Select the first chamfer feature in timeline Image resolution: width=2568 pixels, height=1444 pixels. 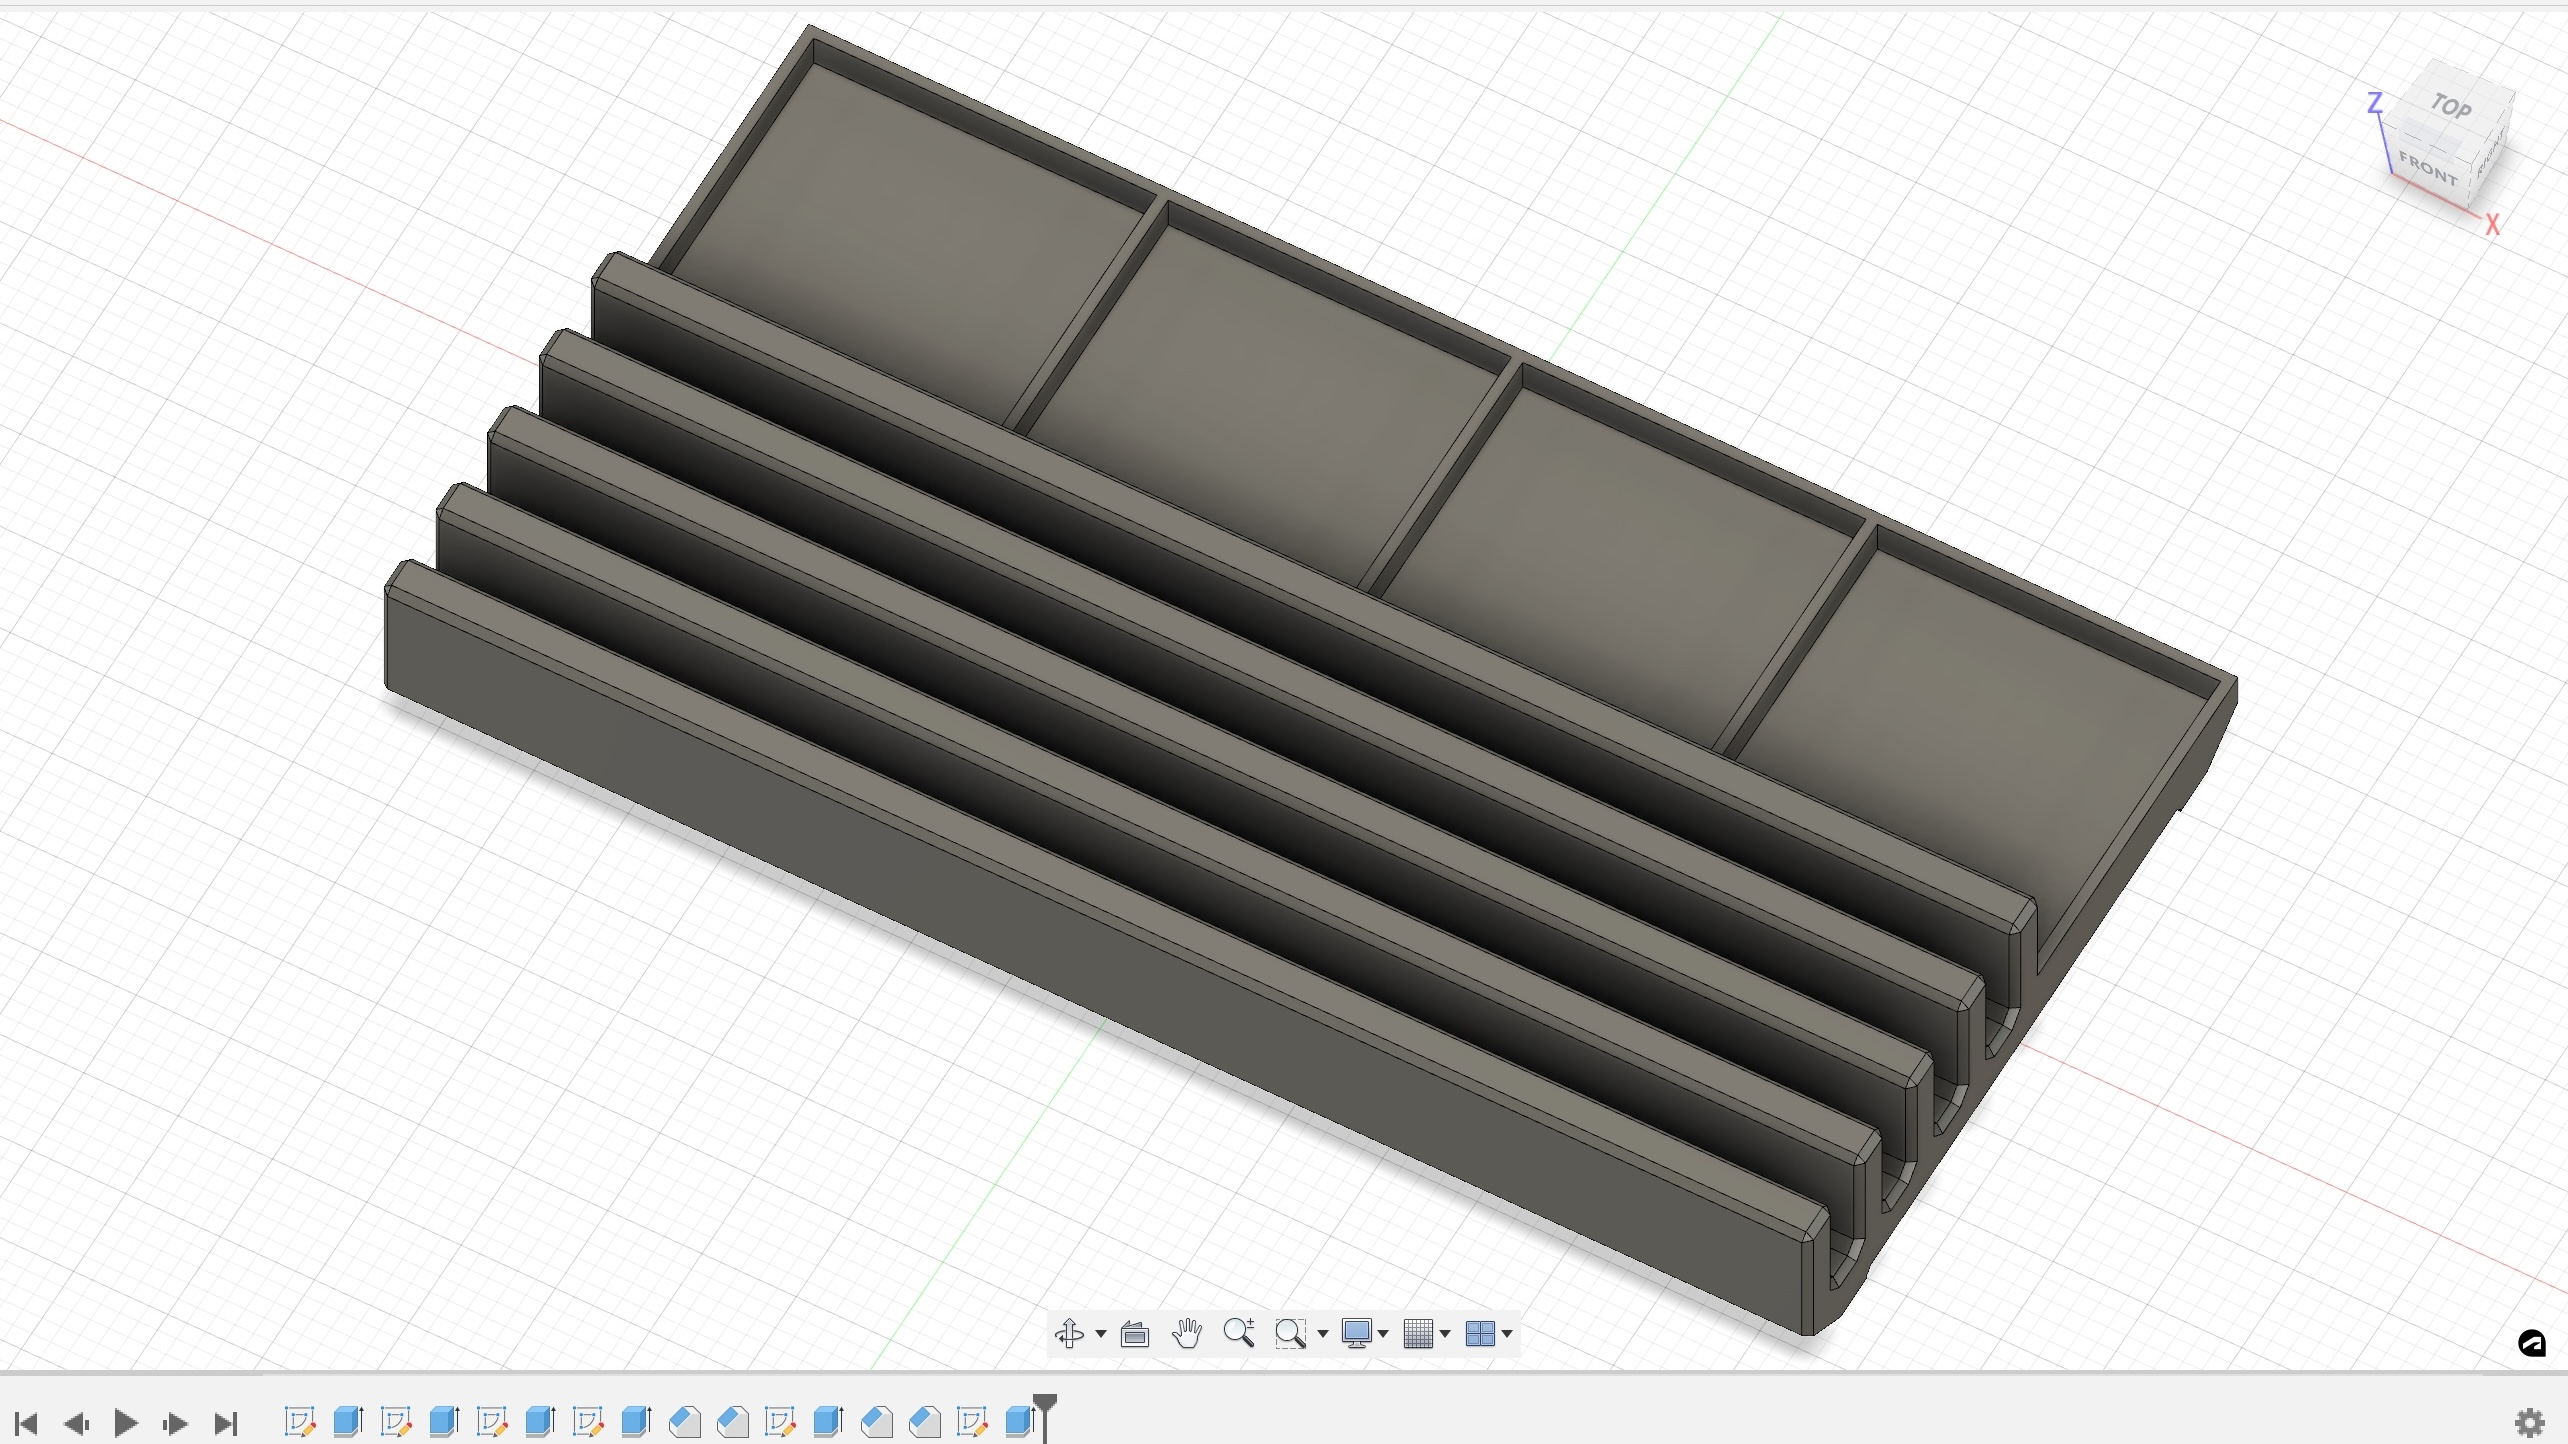685,1421
